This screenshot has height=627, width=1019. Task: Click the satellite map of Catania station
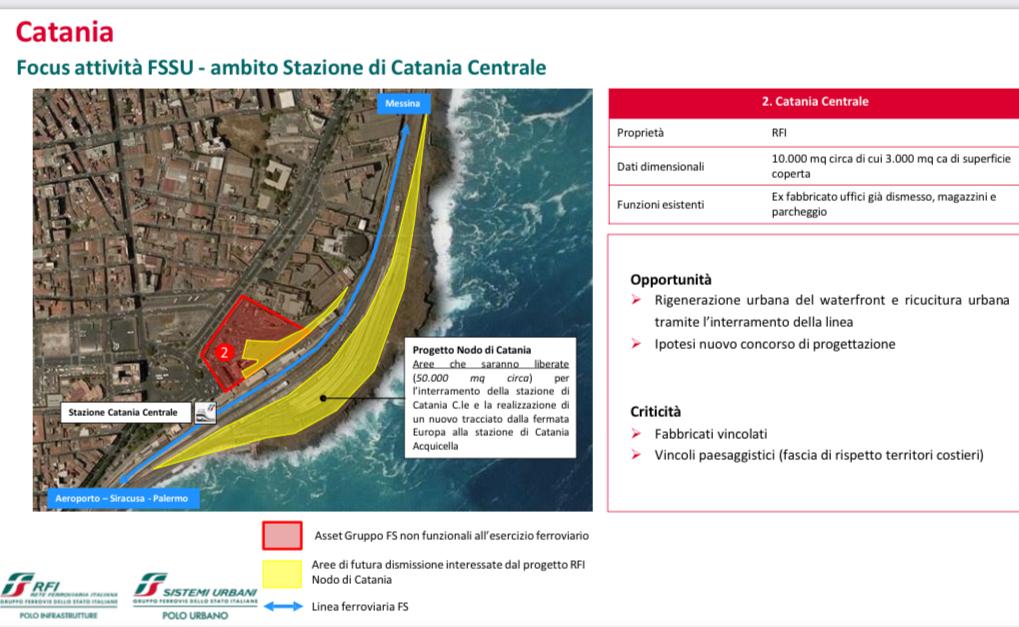(313, 300)
